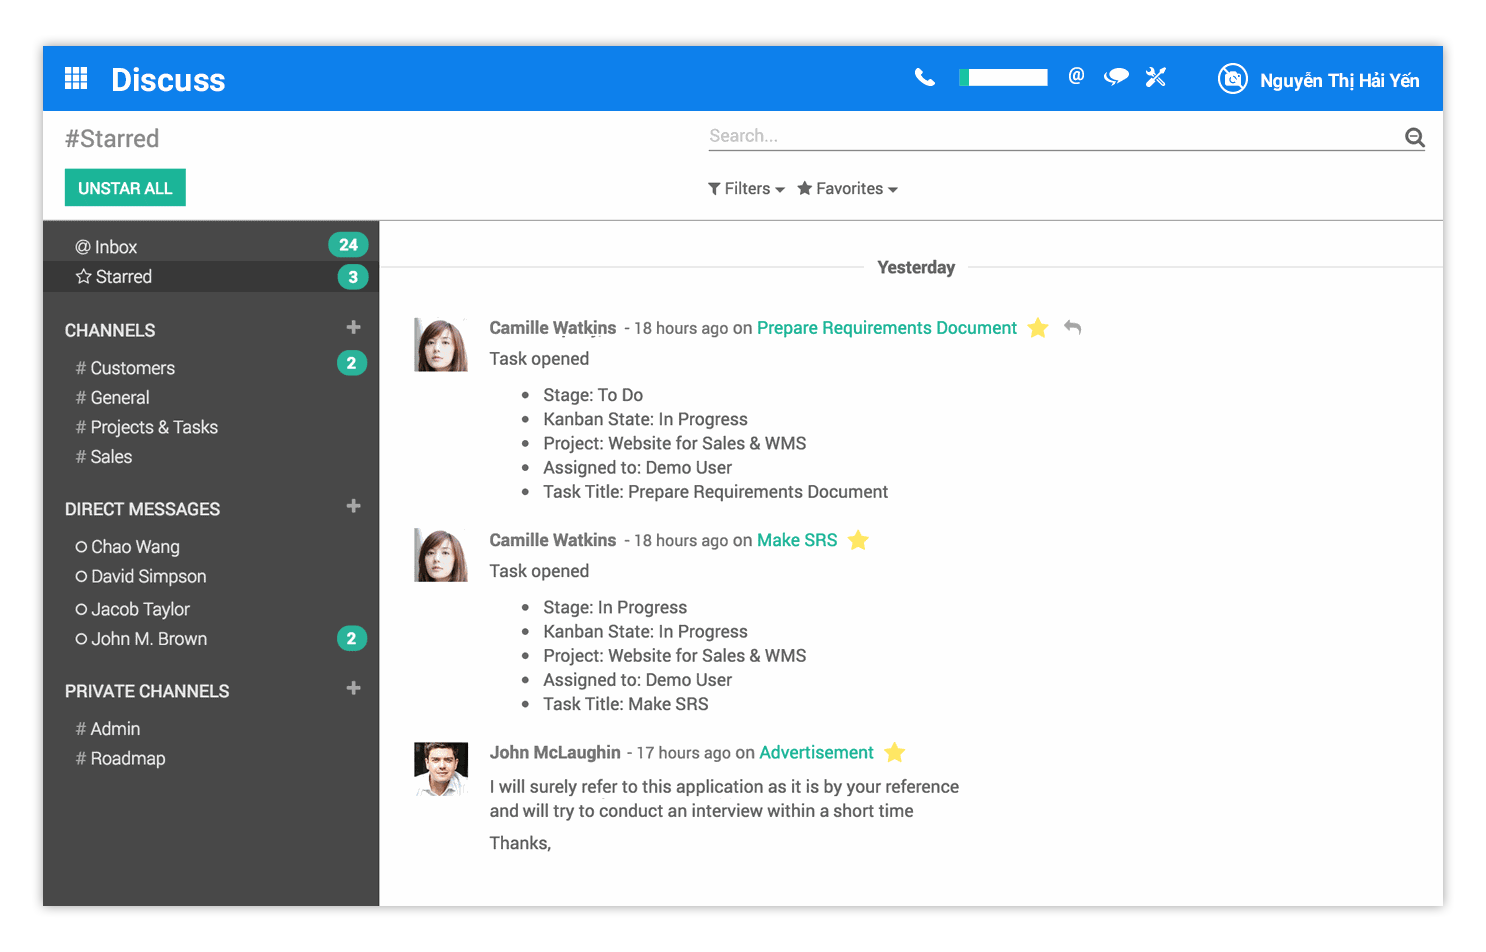Click the phone icon in the top bar
1486x952 pixels.
924,76
